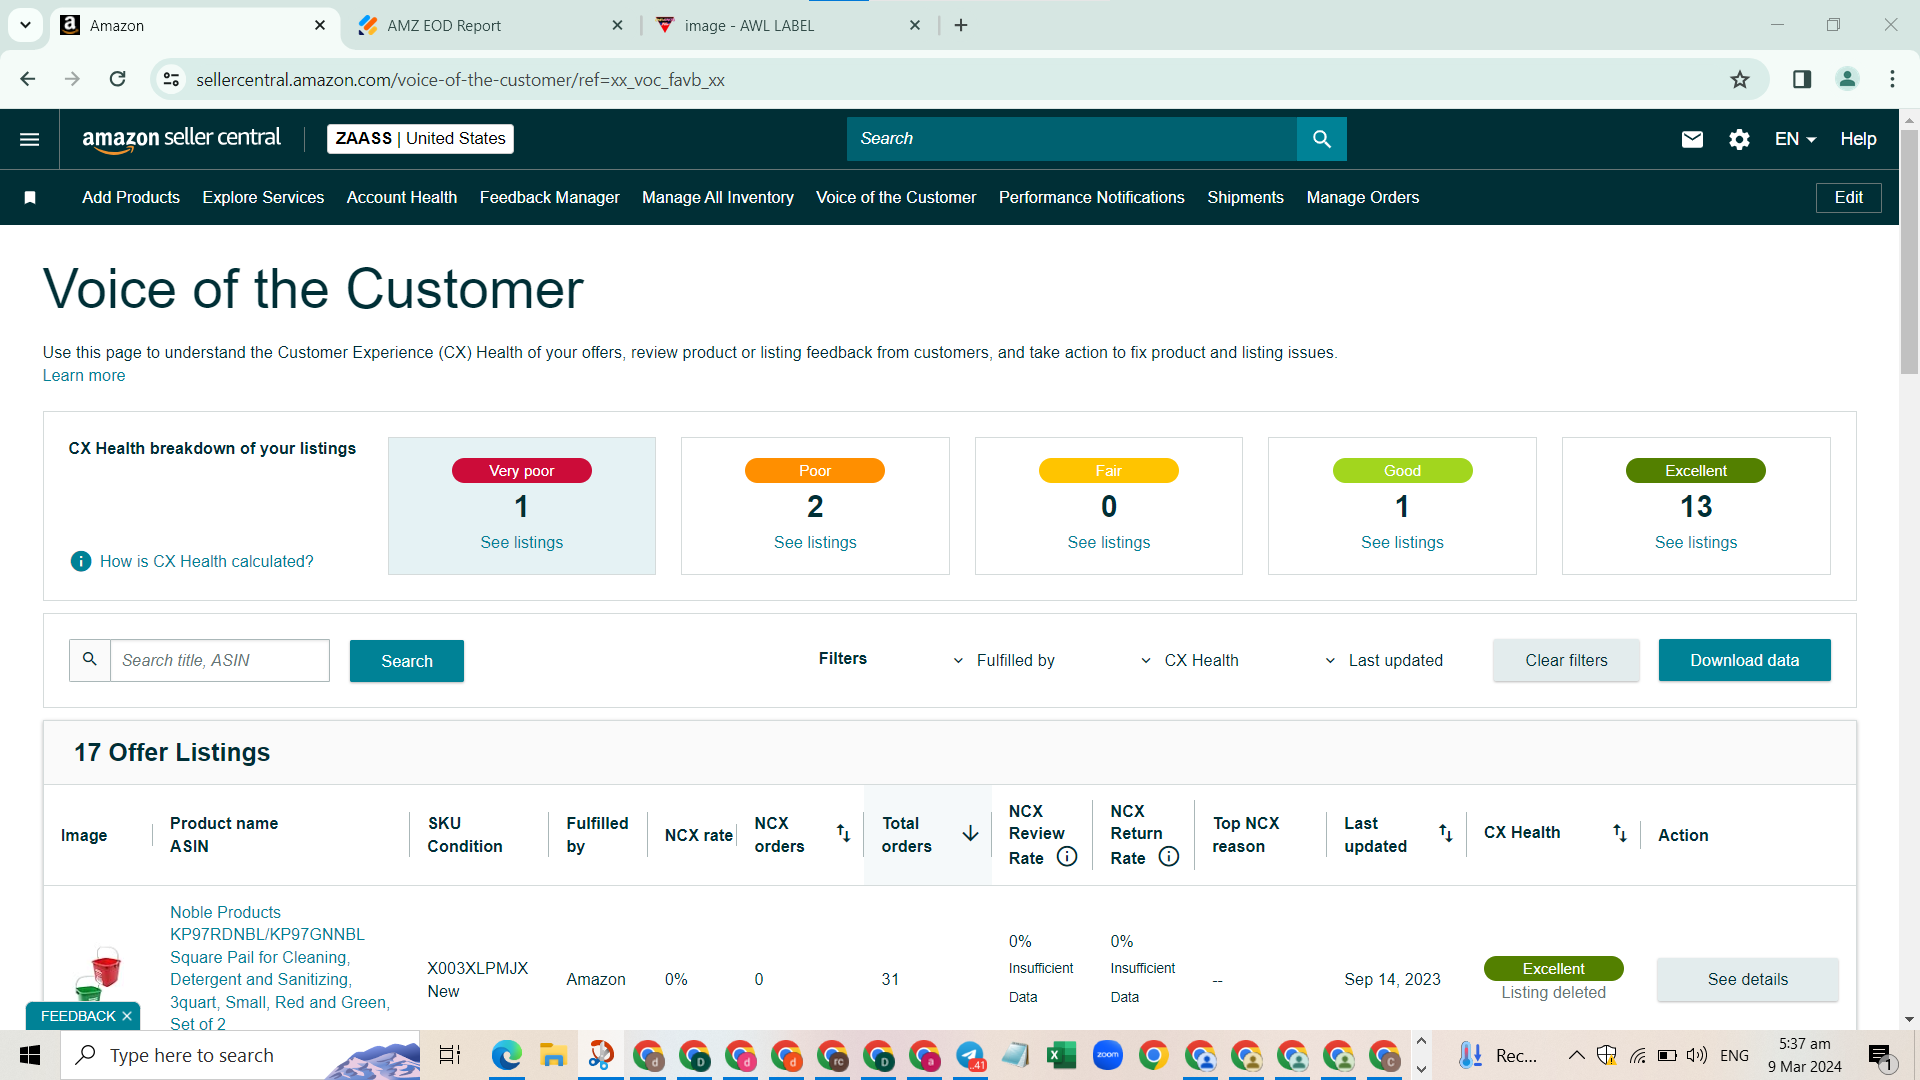Click the info icon beside CX Health calculated

click(x=81, y=562)
